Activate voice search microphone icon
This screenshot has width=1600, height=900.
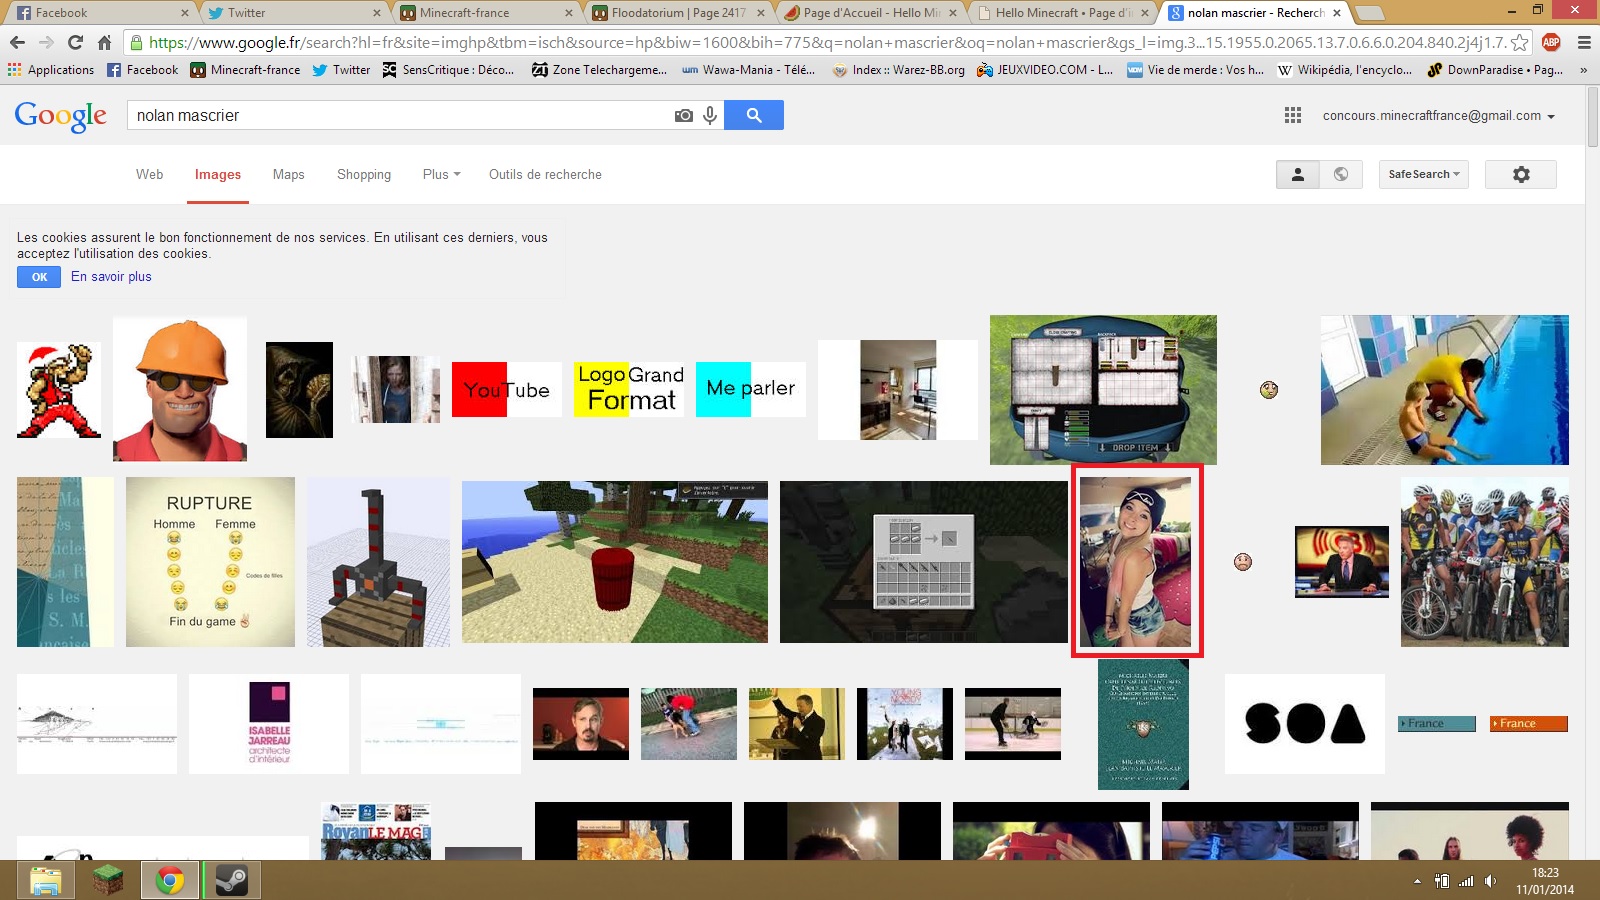pos(710,116)
